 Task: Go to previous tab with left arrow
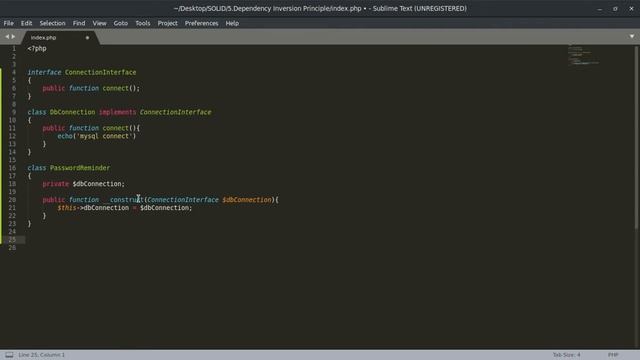[7, 37]
